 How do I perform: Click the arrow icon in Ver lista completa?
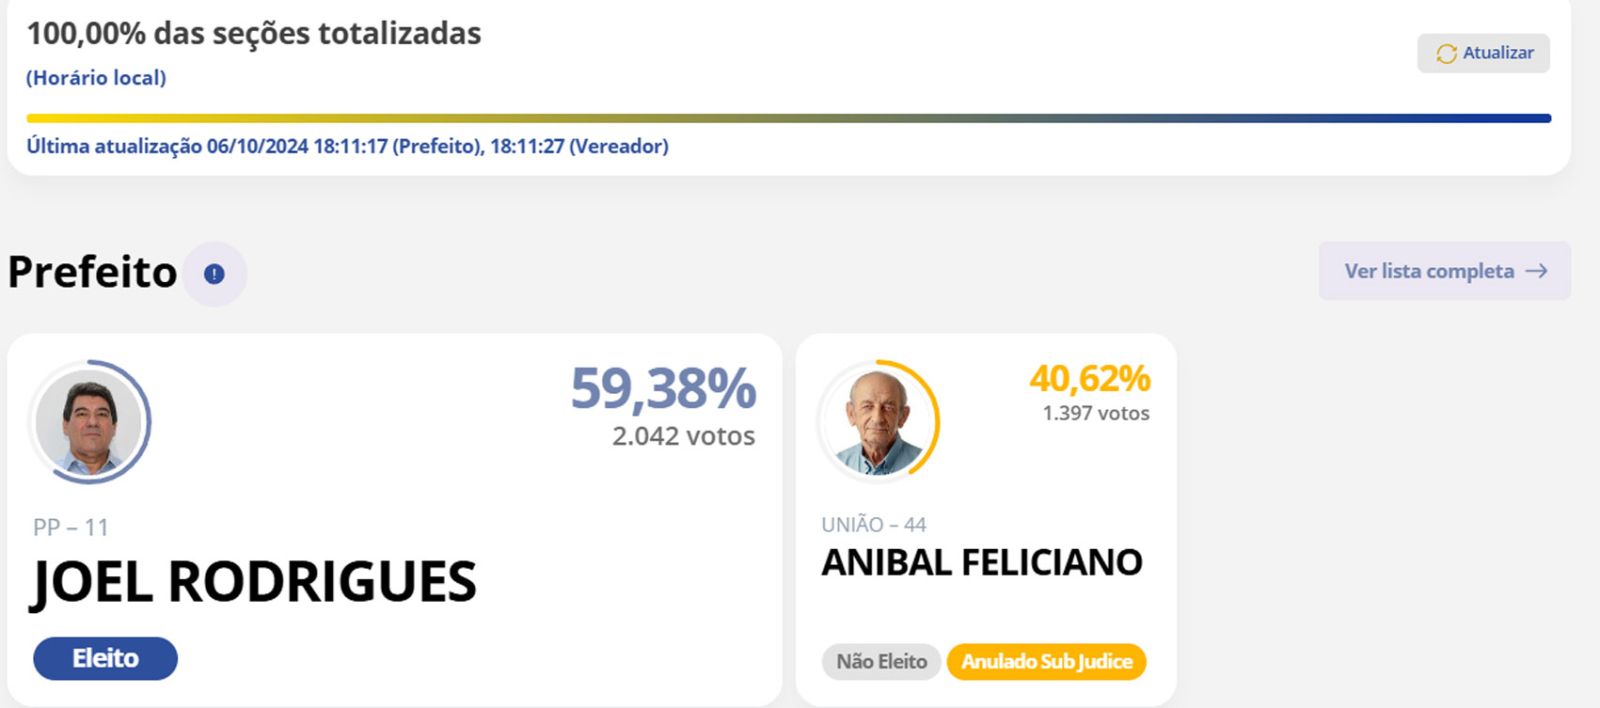(x=1537, y=271)
